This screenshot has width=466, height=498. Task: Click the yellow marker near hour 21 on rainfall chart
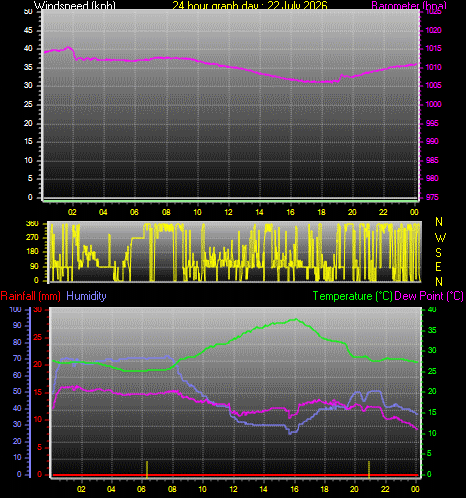click(369, 469)
